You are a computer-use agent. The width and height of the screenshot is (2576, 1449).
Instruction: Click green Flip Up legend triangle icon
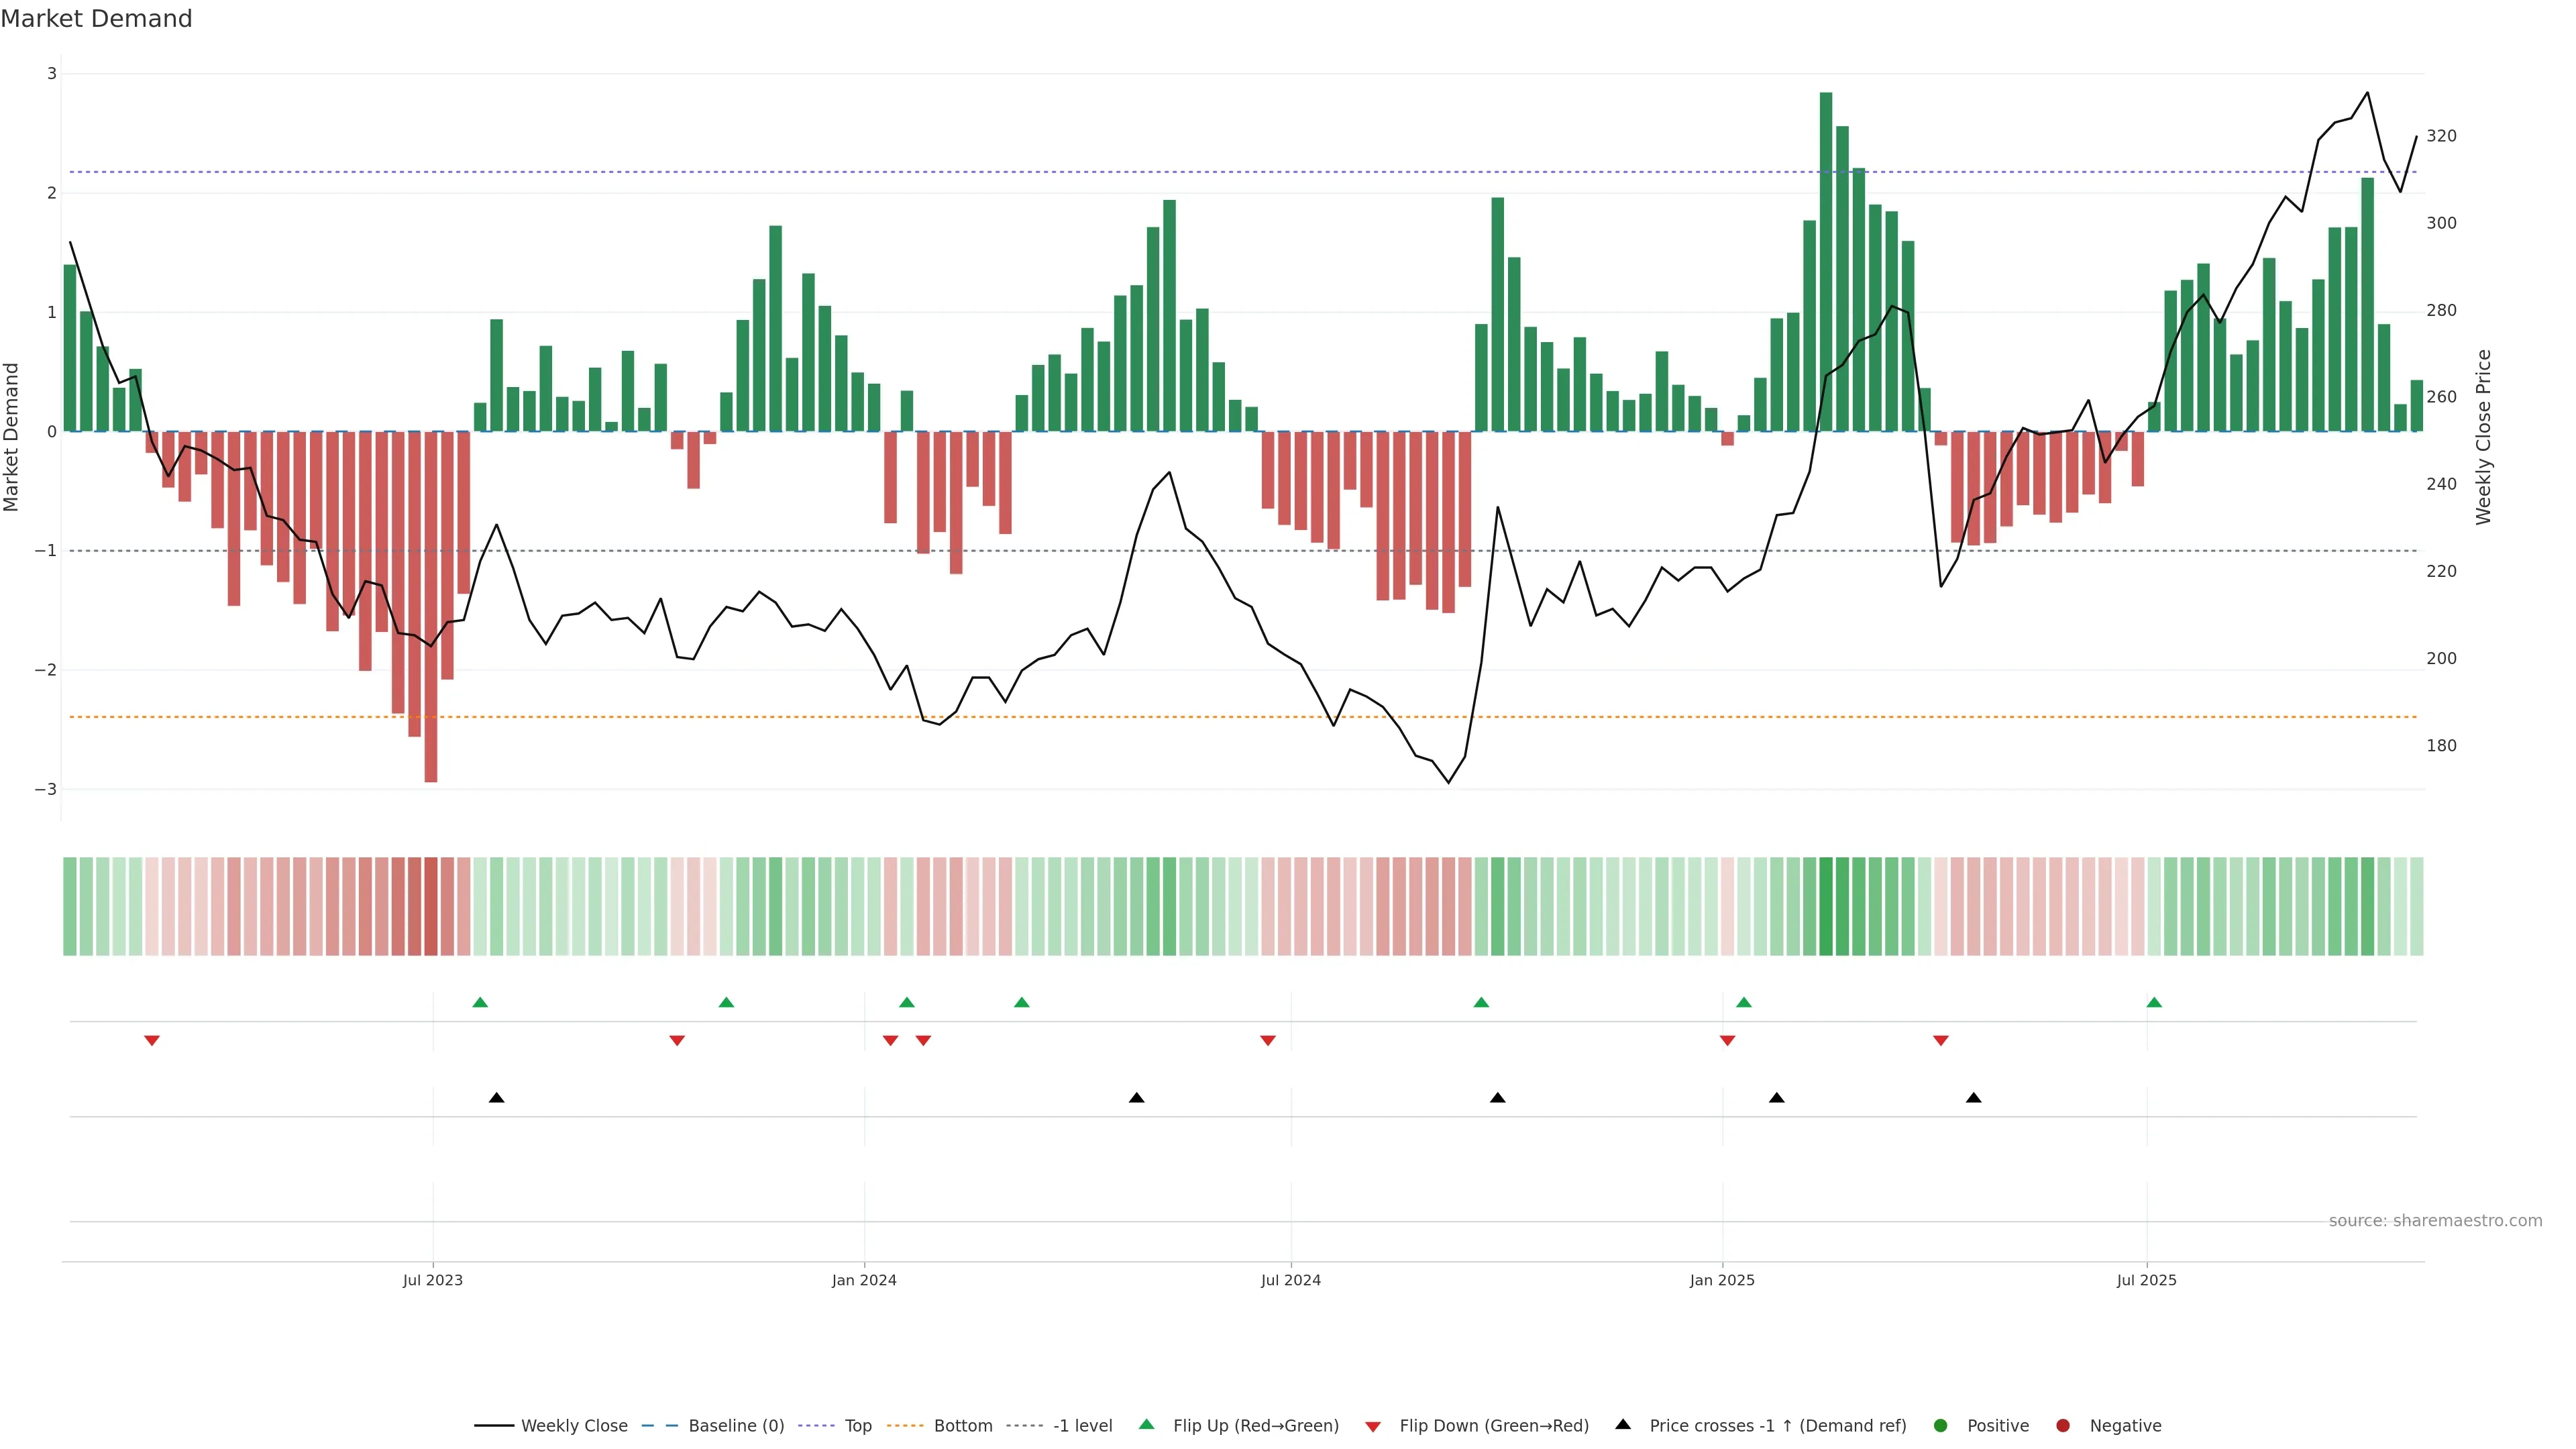pyautogui.click(x=1147, y=1424)
